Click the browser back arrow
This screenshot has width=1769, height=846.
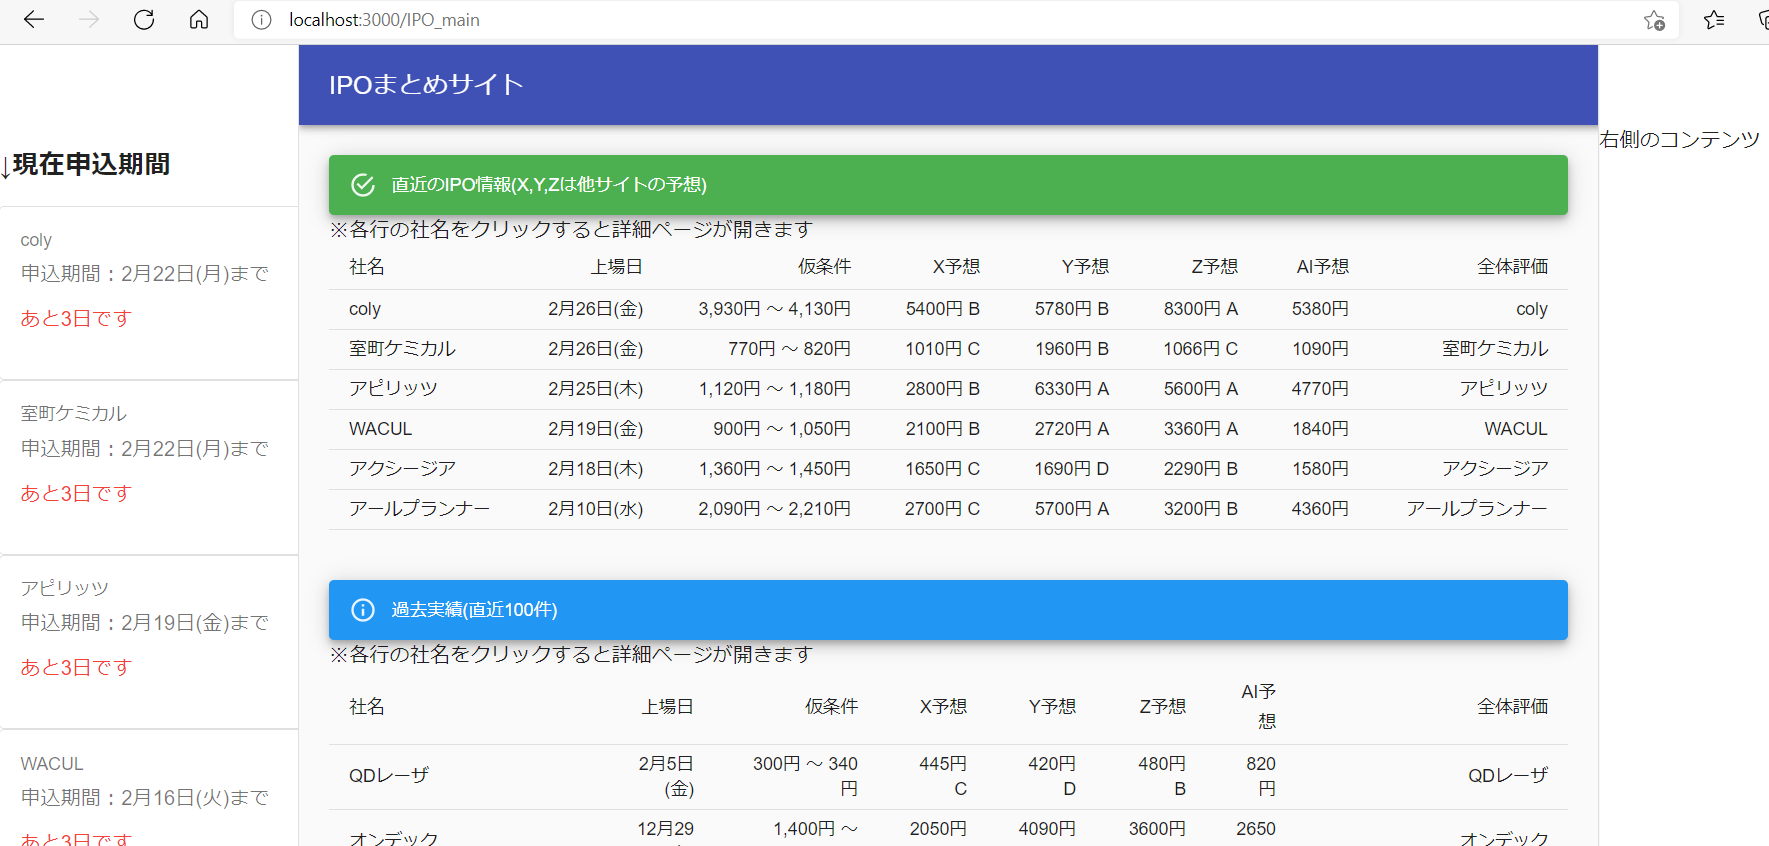click(34, 20)
